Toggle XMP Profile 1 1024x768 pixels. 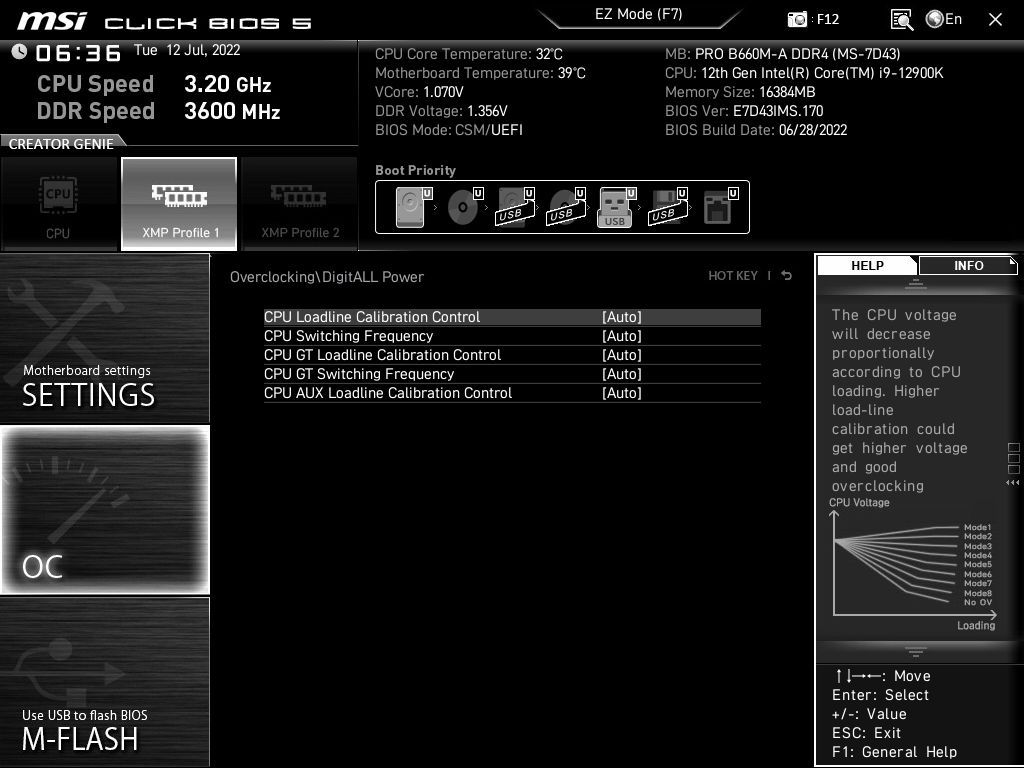click(x=179, y=204)
